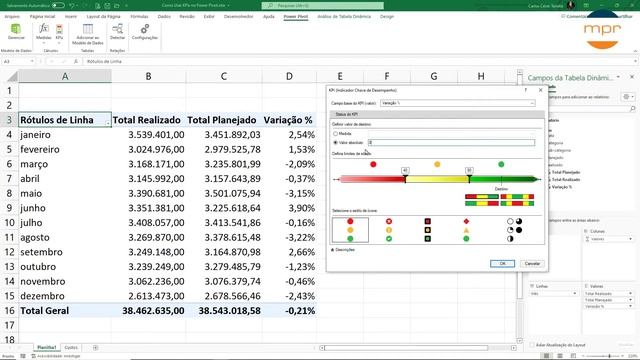Click the field list gear tools icon
Screen dimensions: 640x360
[627, 97]
